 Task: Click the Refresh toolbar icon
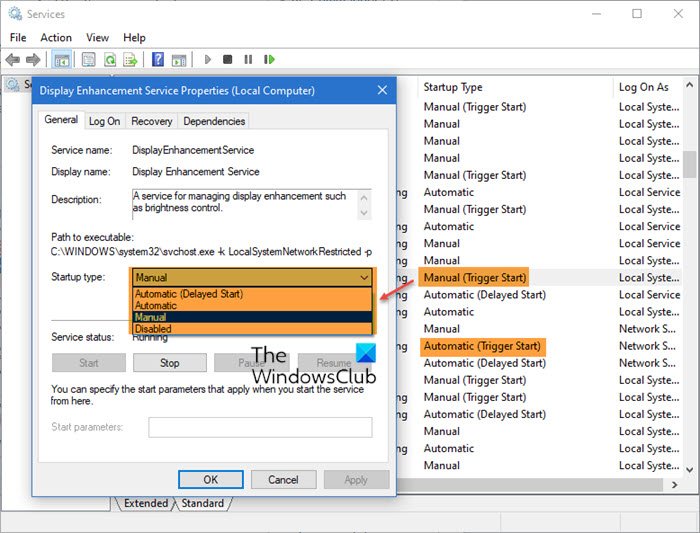(x=108, y=60)
